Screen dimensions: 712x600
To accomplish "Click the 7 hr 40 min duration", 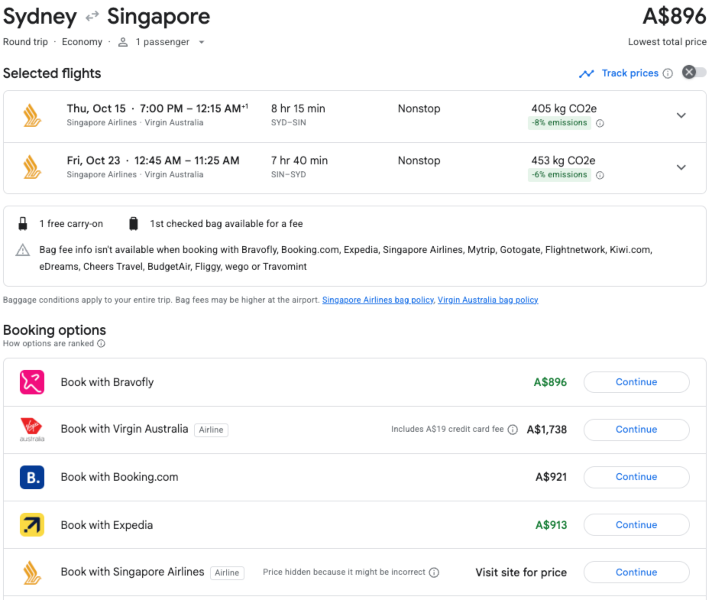I will [299, 160].
